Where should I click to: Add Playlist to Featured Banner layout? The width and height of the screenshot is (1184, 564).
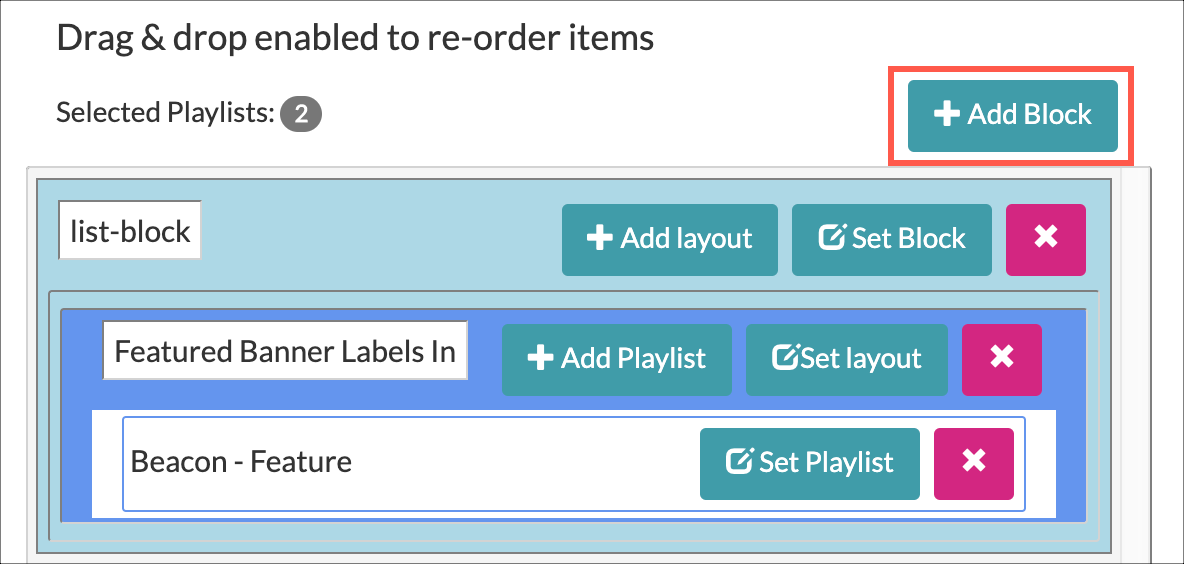point(617,359)
